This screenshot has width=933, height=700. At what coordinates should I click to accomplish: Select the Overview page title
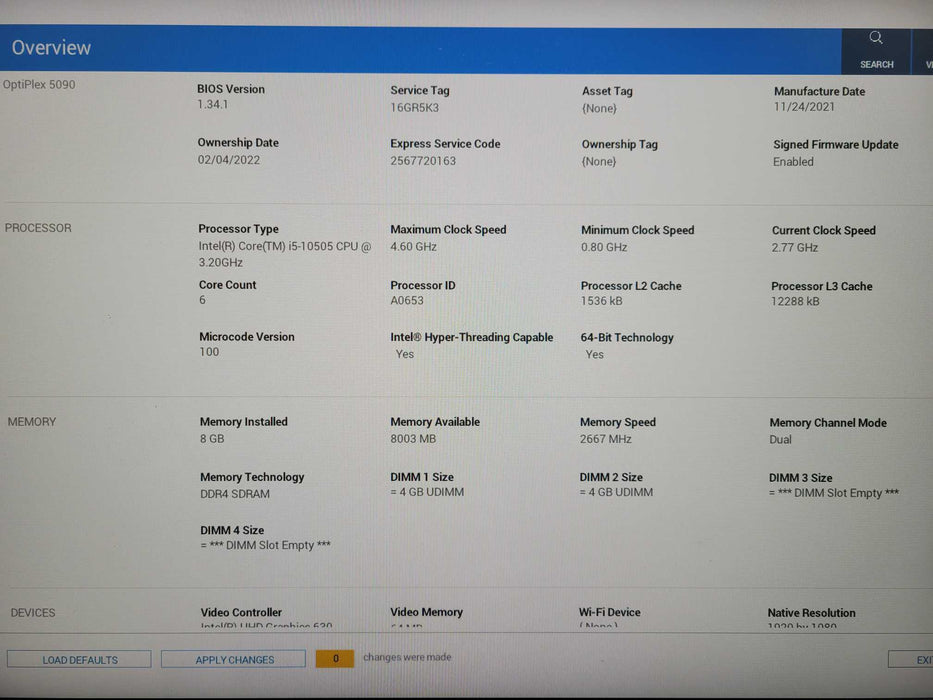click(x=51, y=48)
